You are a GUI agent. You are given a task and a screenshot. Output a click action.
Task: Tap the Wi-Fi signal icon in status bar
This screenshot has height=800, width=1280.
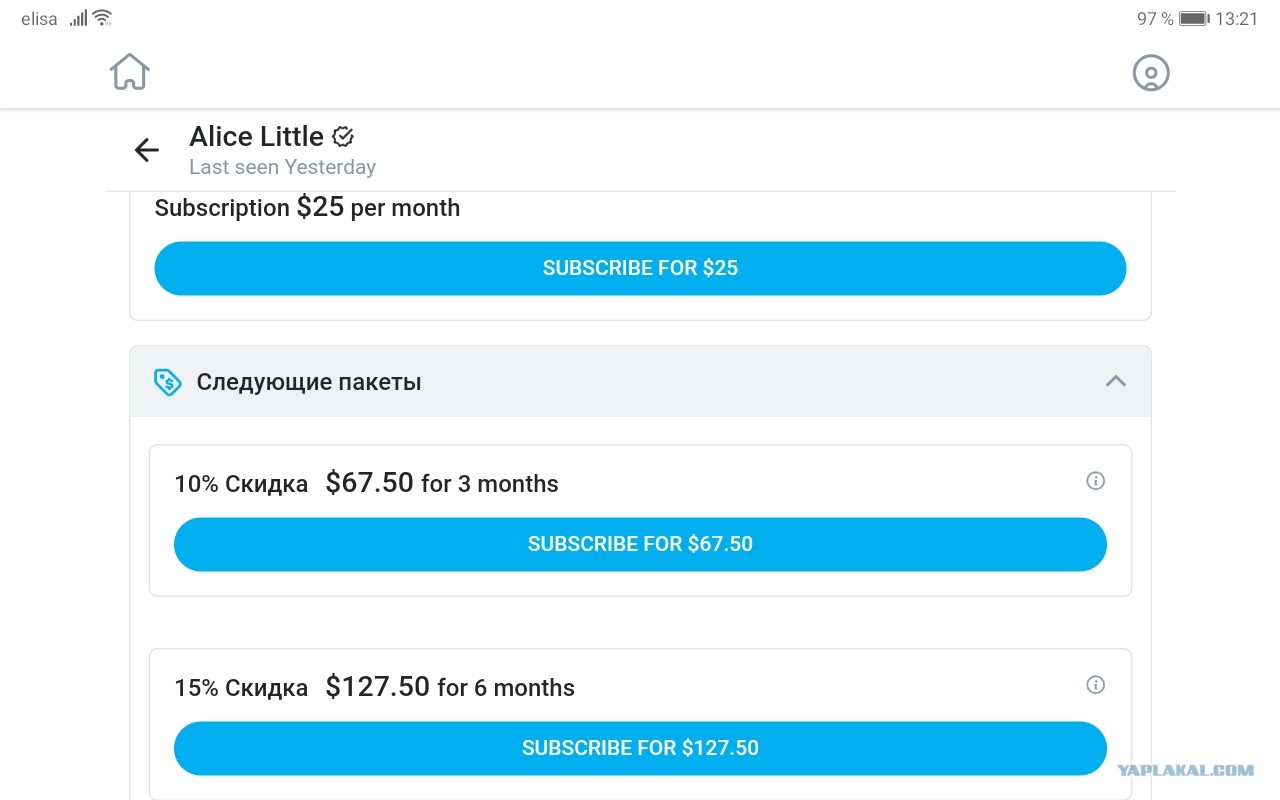102,18
